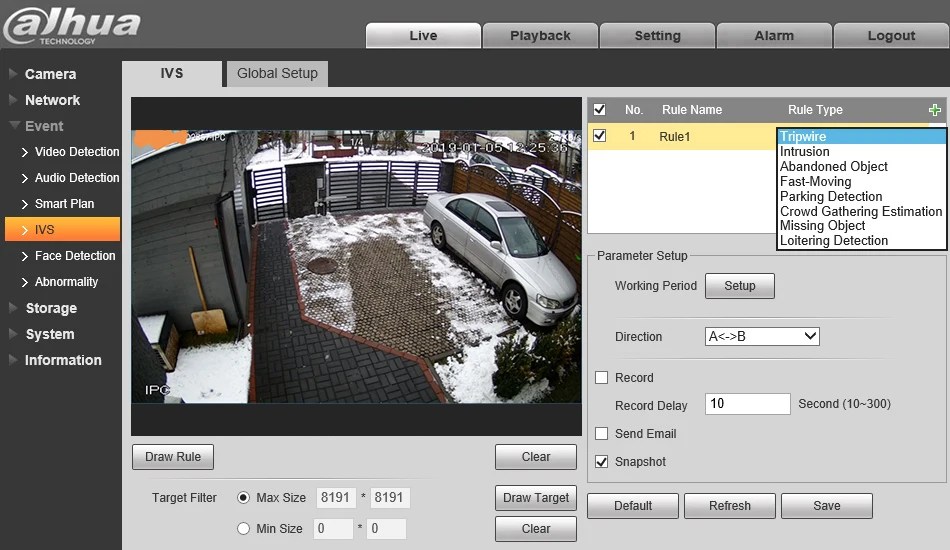Screen dimensions: 950x550
Task: Enable the Send Email checkbox
Action: [602, 434]
